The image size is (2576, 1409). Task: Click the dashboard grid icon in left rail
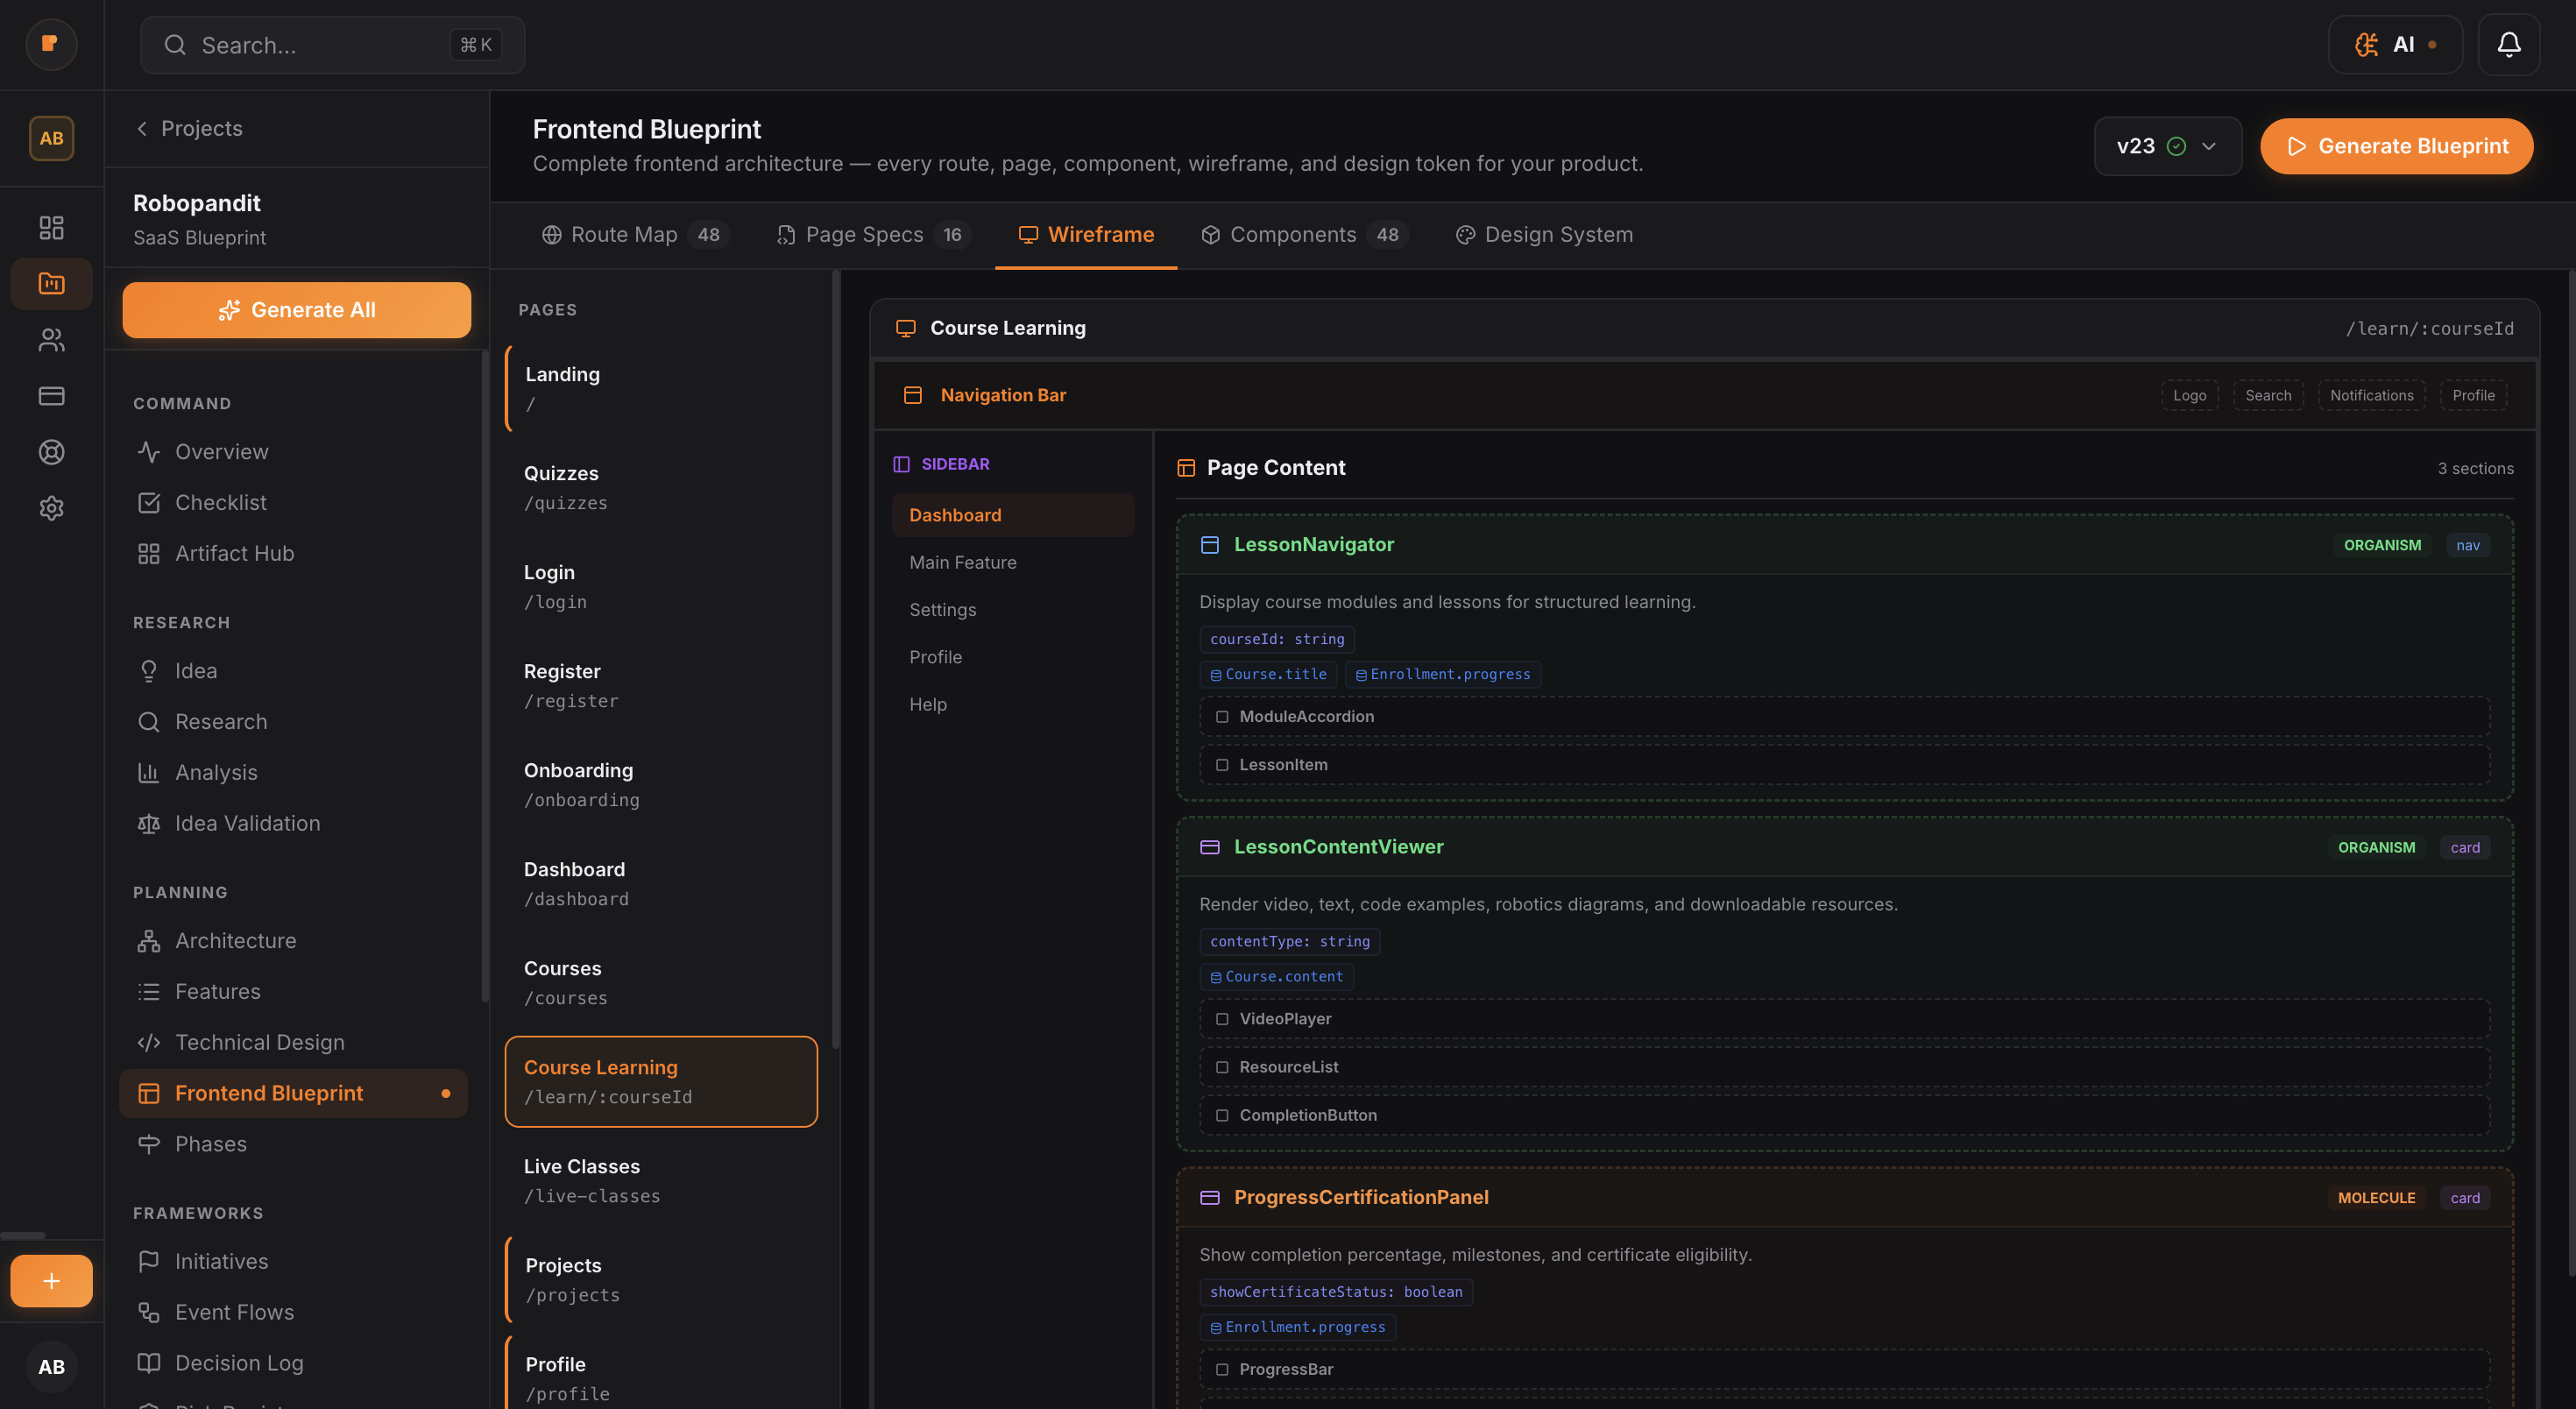[x=51, y=228]
